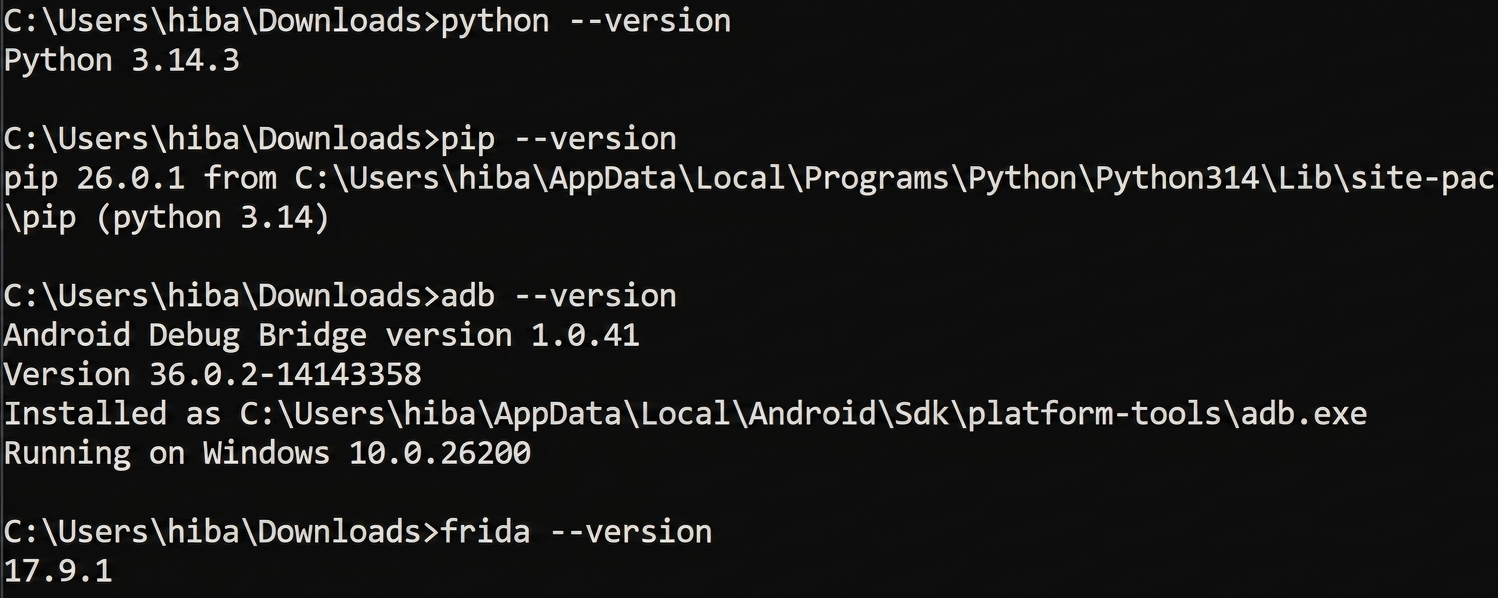Click the line starting 'pip 26.0.1 from'
This screenshot has height=598, width=1498.
(x=751, y=179)
